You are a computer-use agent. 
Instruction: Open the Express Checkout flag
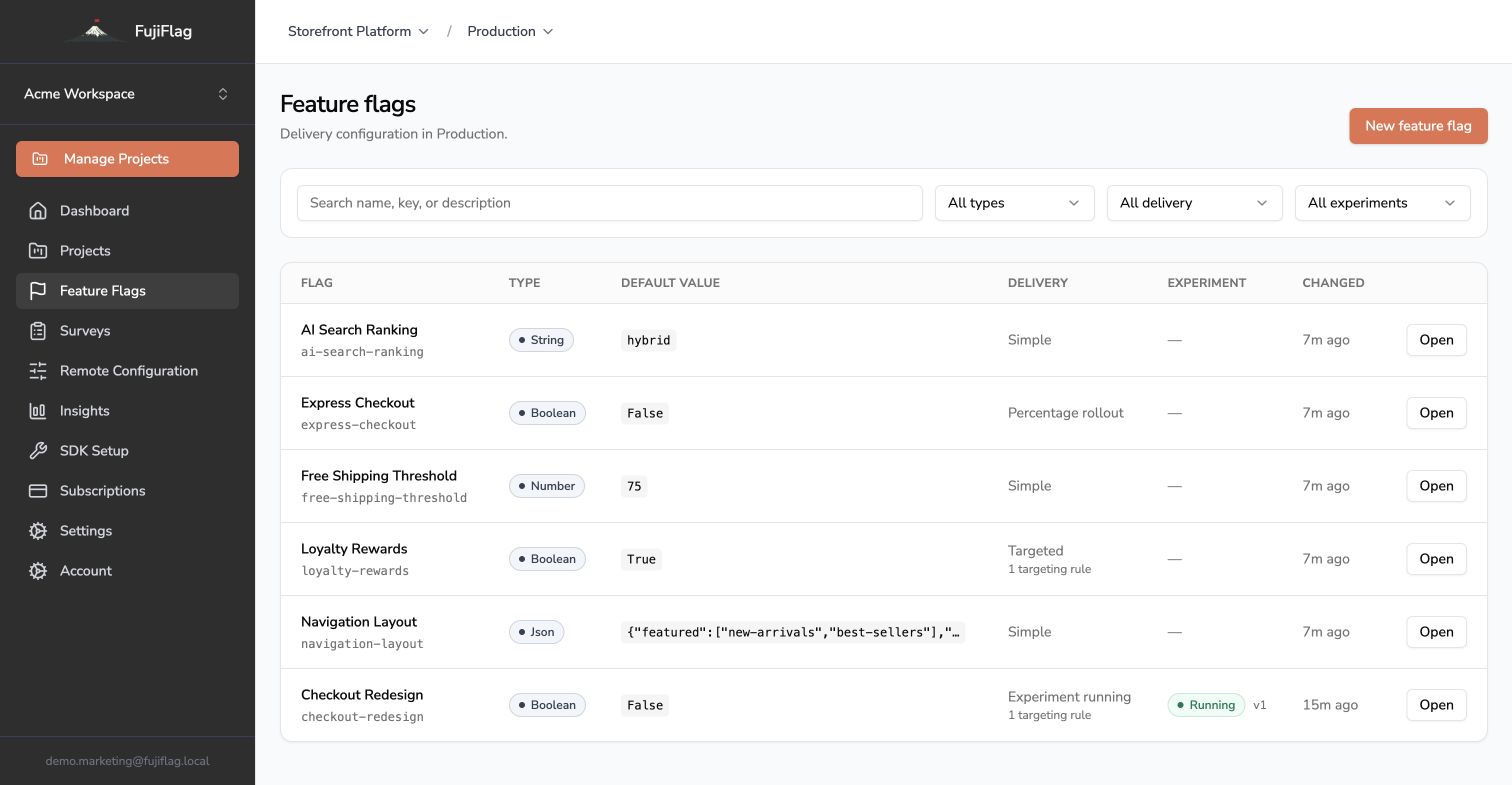tap(1436, 413)
